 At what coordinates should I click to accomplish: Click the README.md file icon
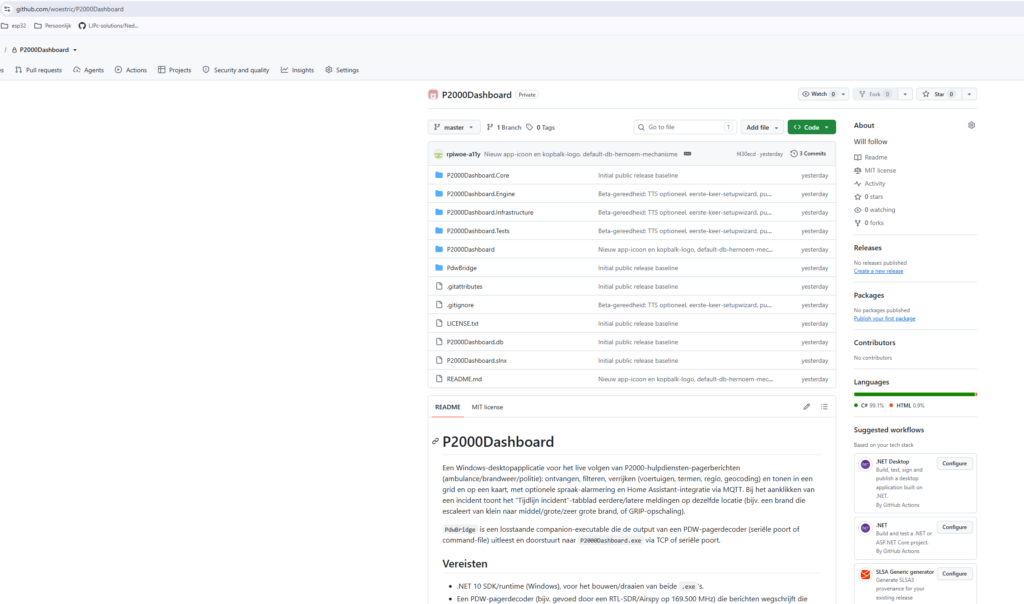click(x=439, y=379)
